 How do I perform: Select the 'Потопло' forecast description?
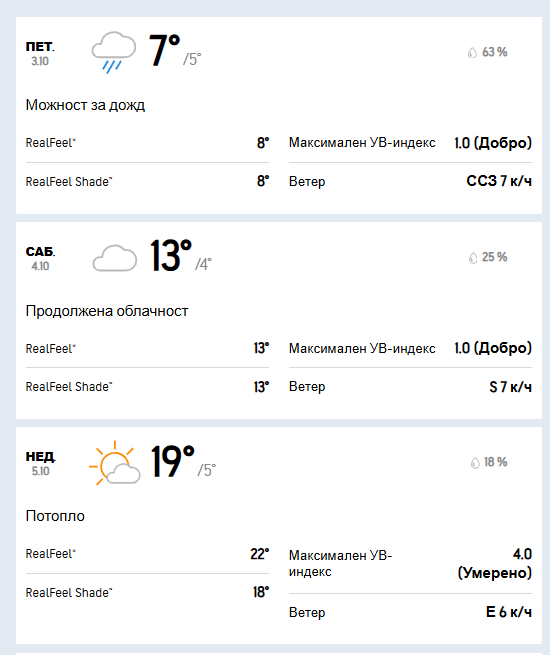(55, 516)
